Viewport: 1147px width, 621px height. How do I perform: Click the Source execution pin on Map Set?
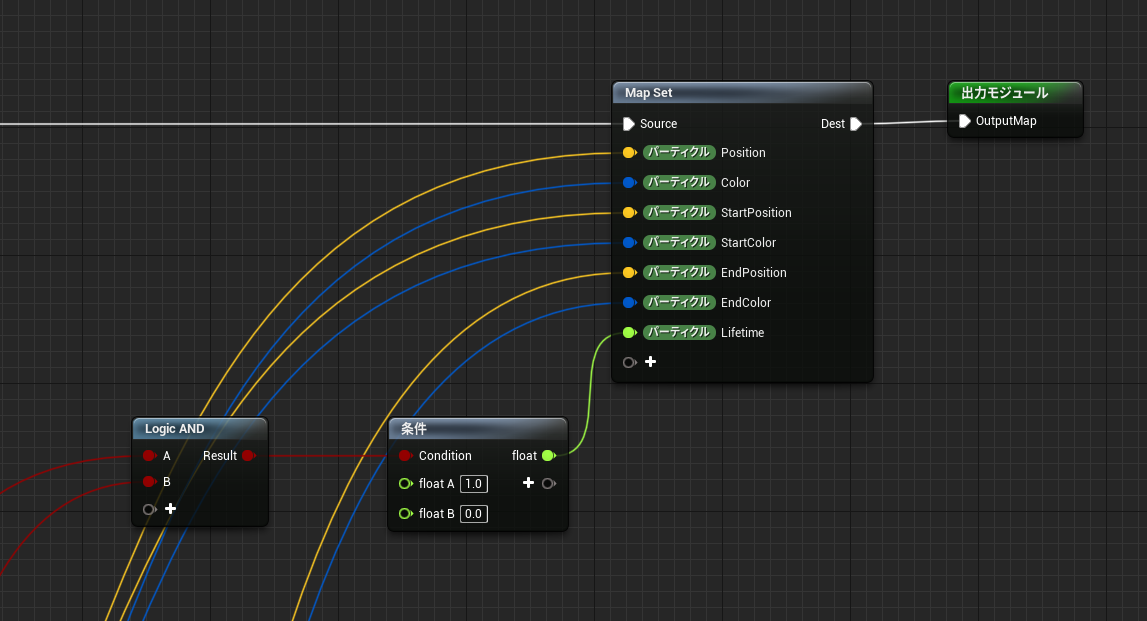[x=628, y=124]
